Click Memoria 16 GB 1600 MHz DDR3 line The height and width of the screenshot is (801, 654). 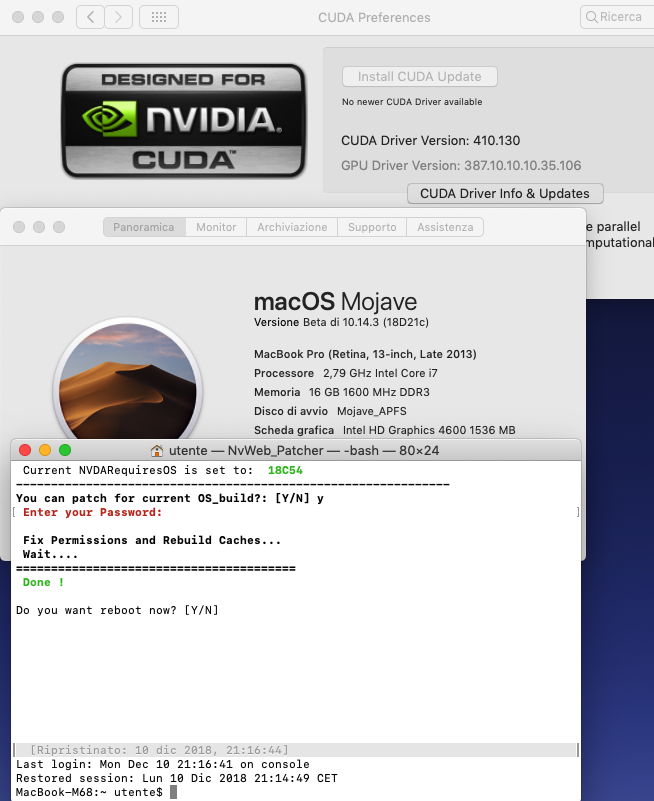click(342, 392)
